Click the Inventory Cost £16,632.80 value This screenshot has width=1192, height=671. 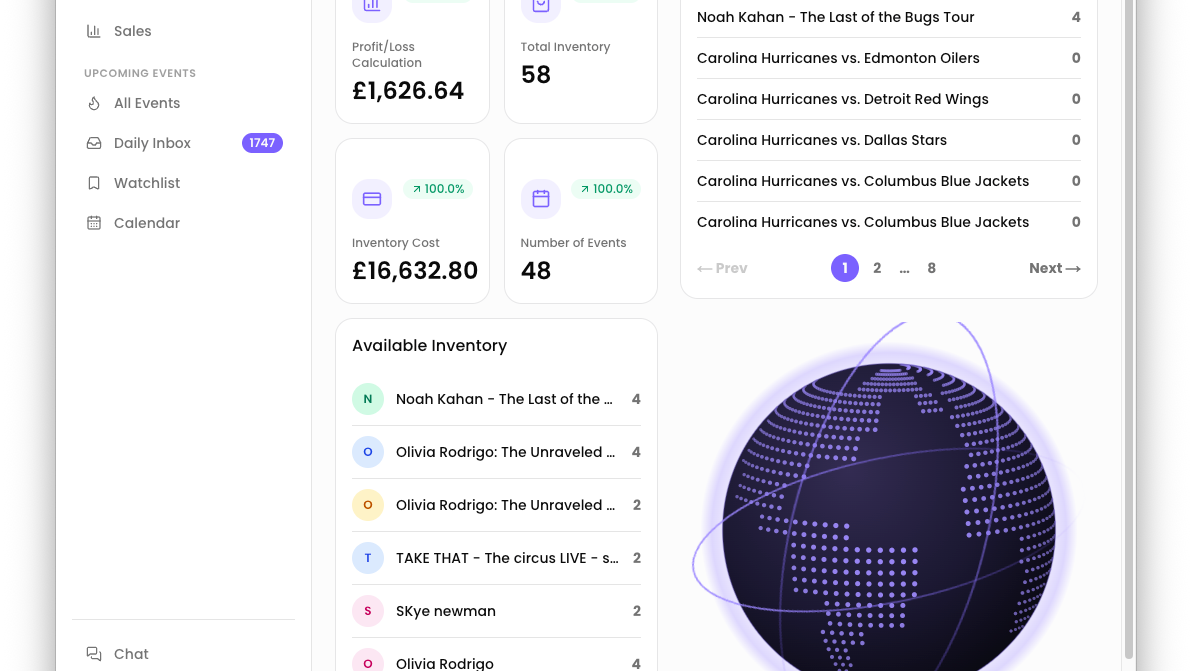coord(415,271)
